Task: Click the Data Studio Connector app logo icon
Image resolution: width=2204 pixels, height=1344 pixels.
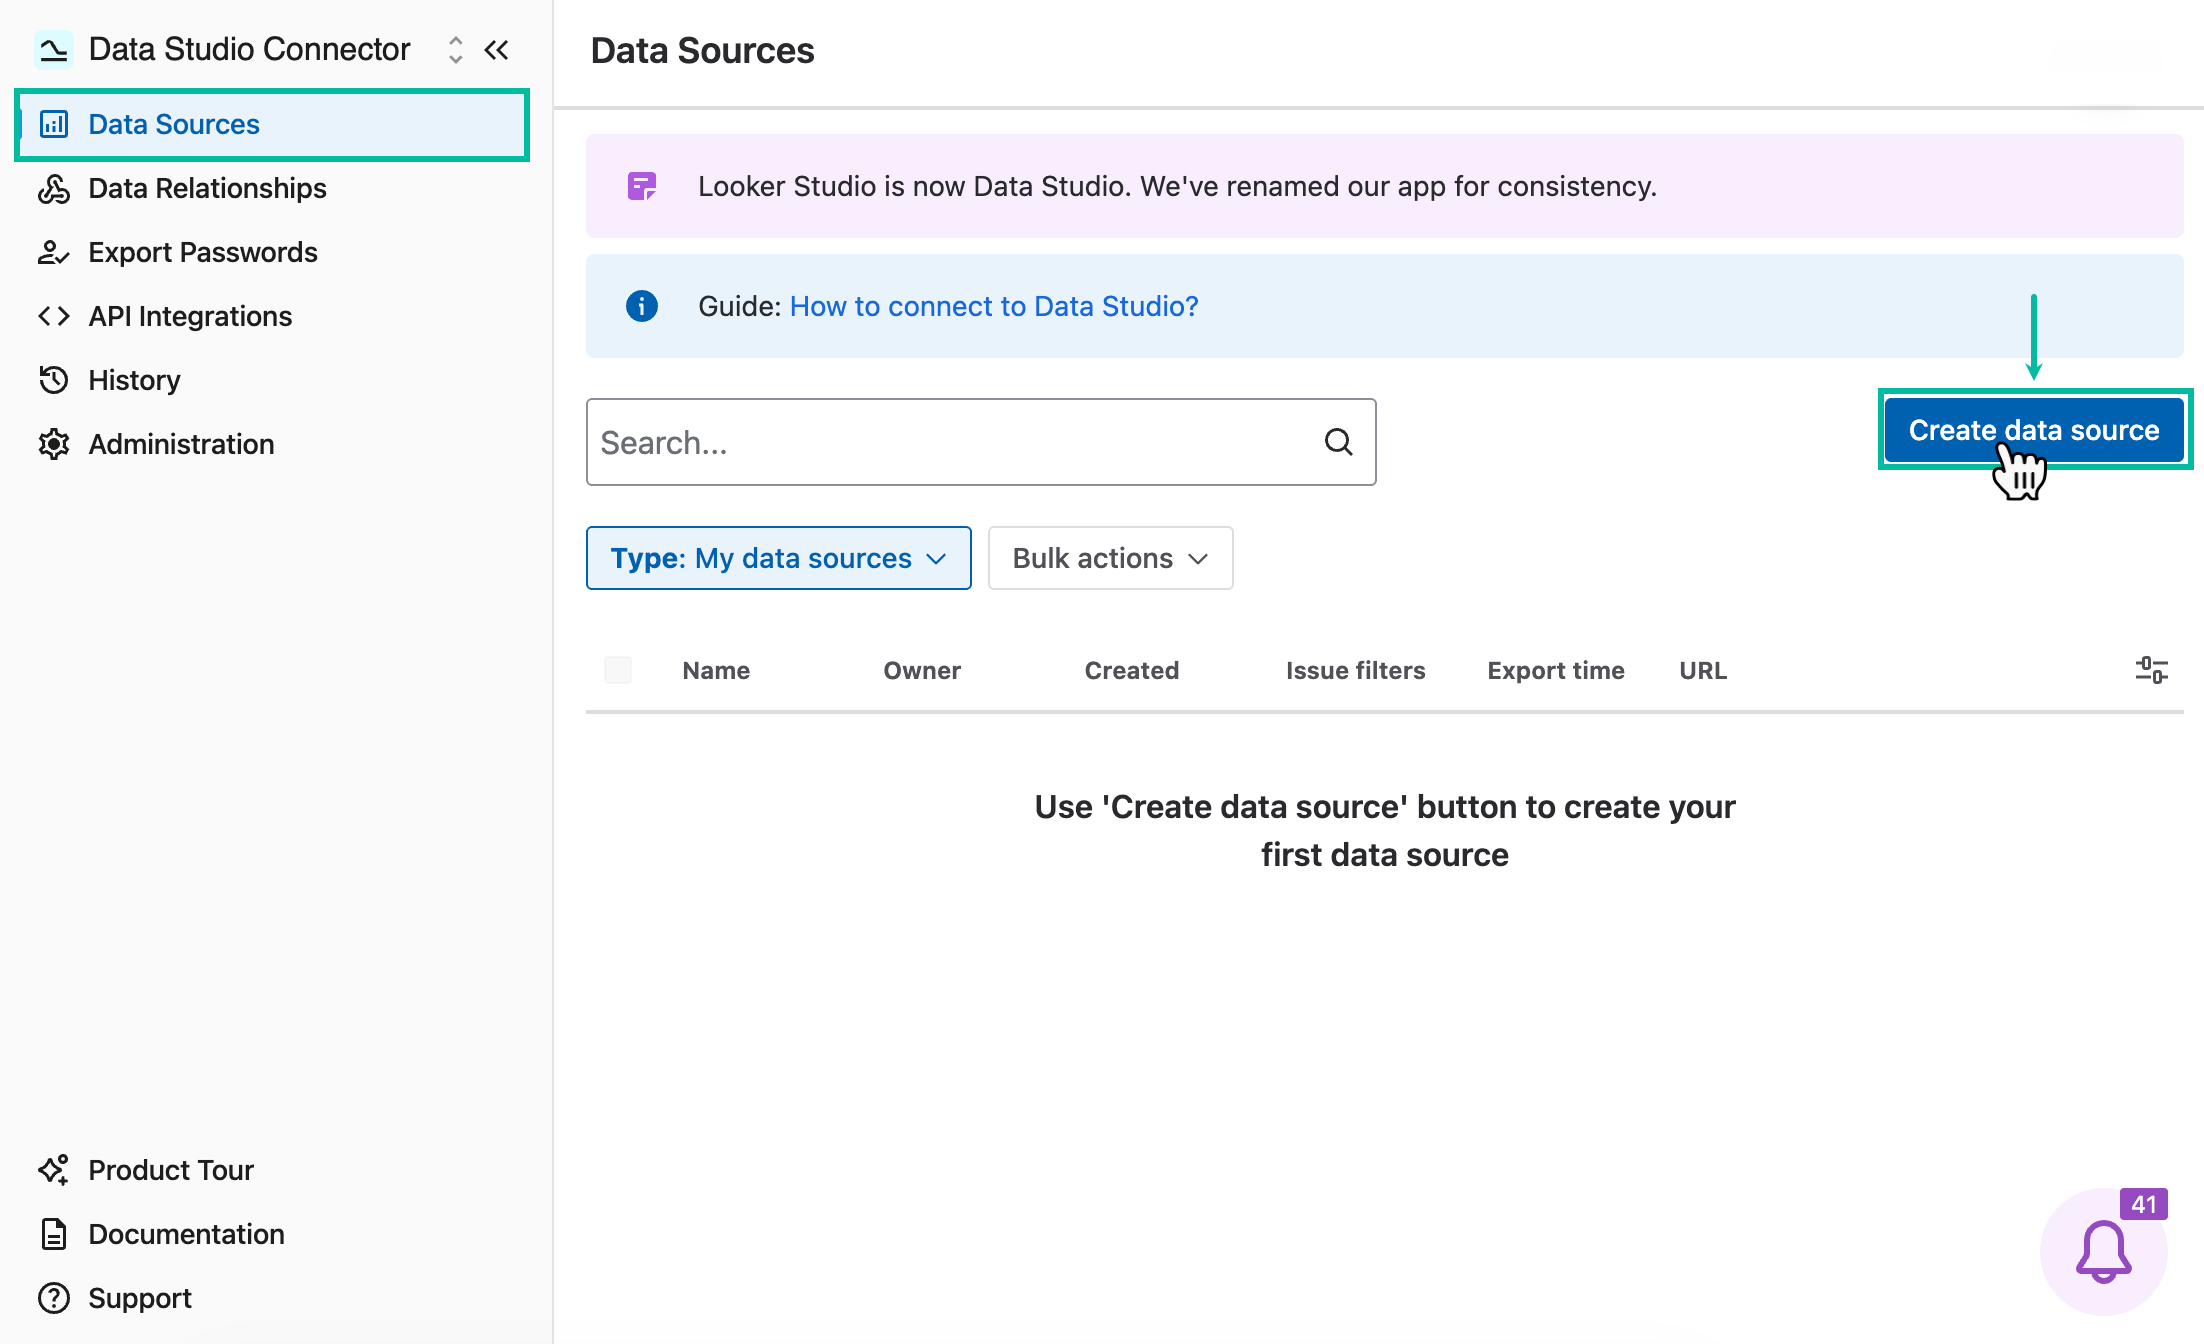Action: [x=53, y=49]
